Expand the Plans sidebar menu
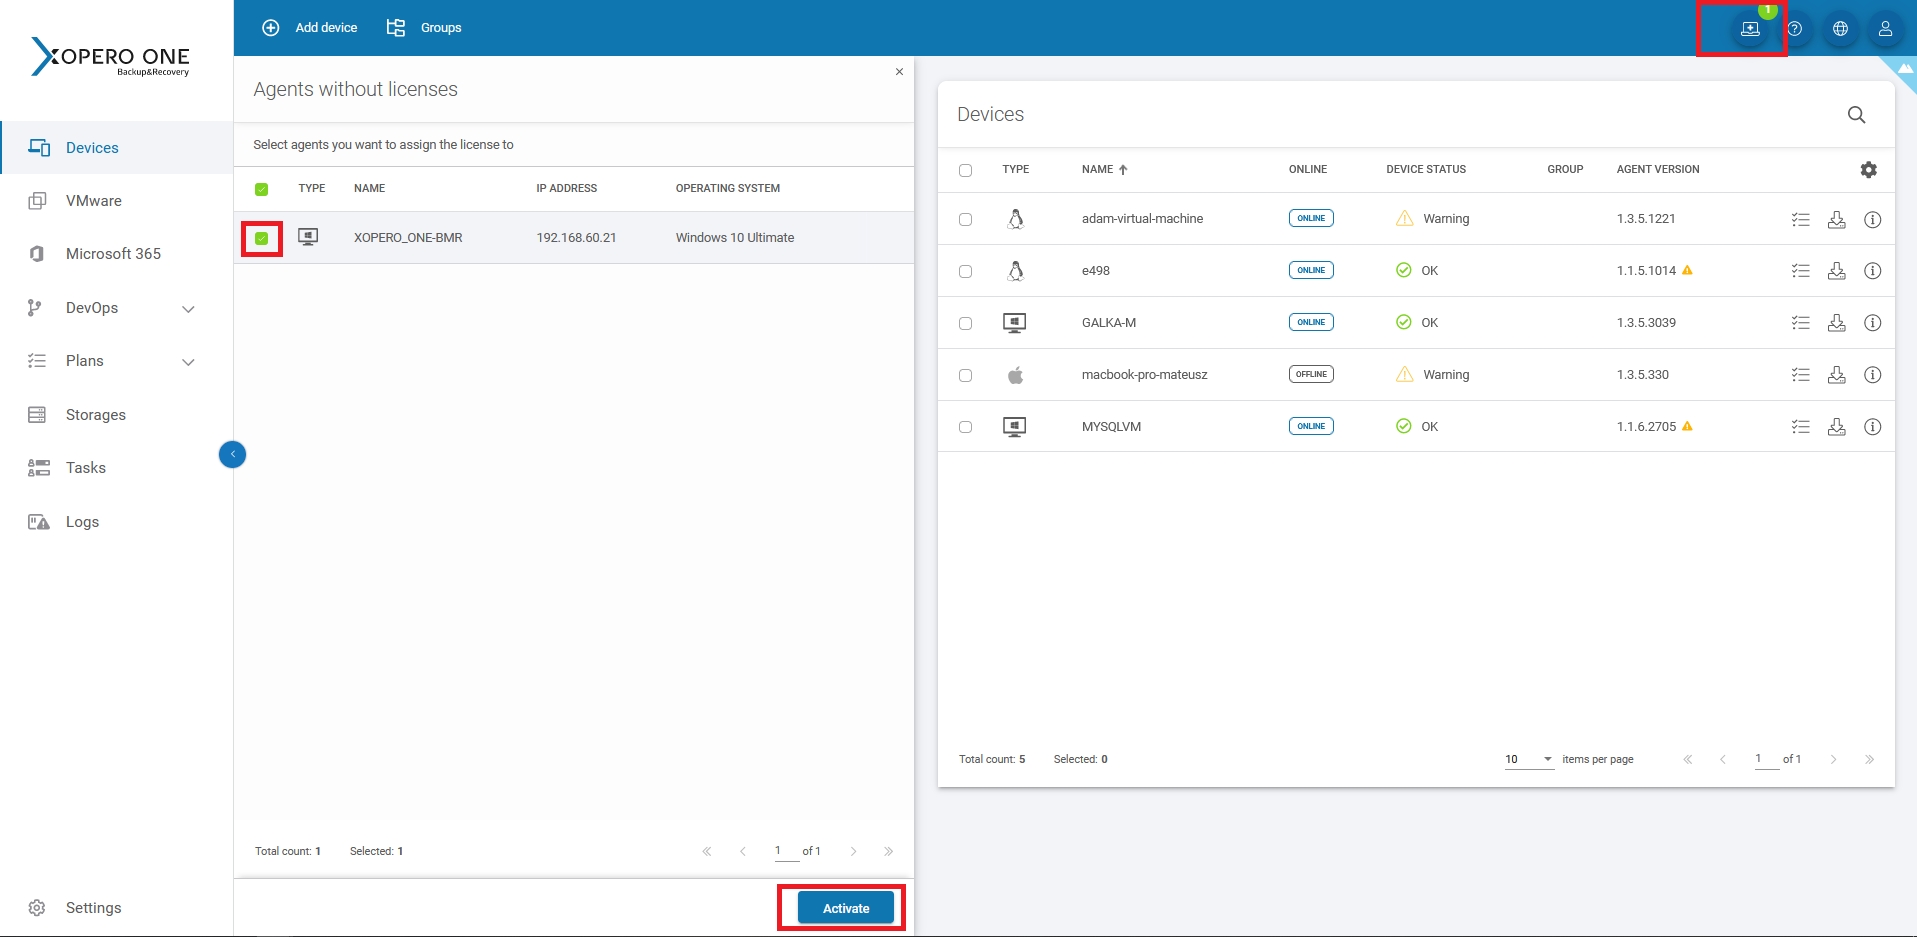 188,362
